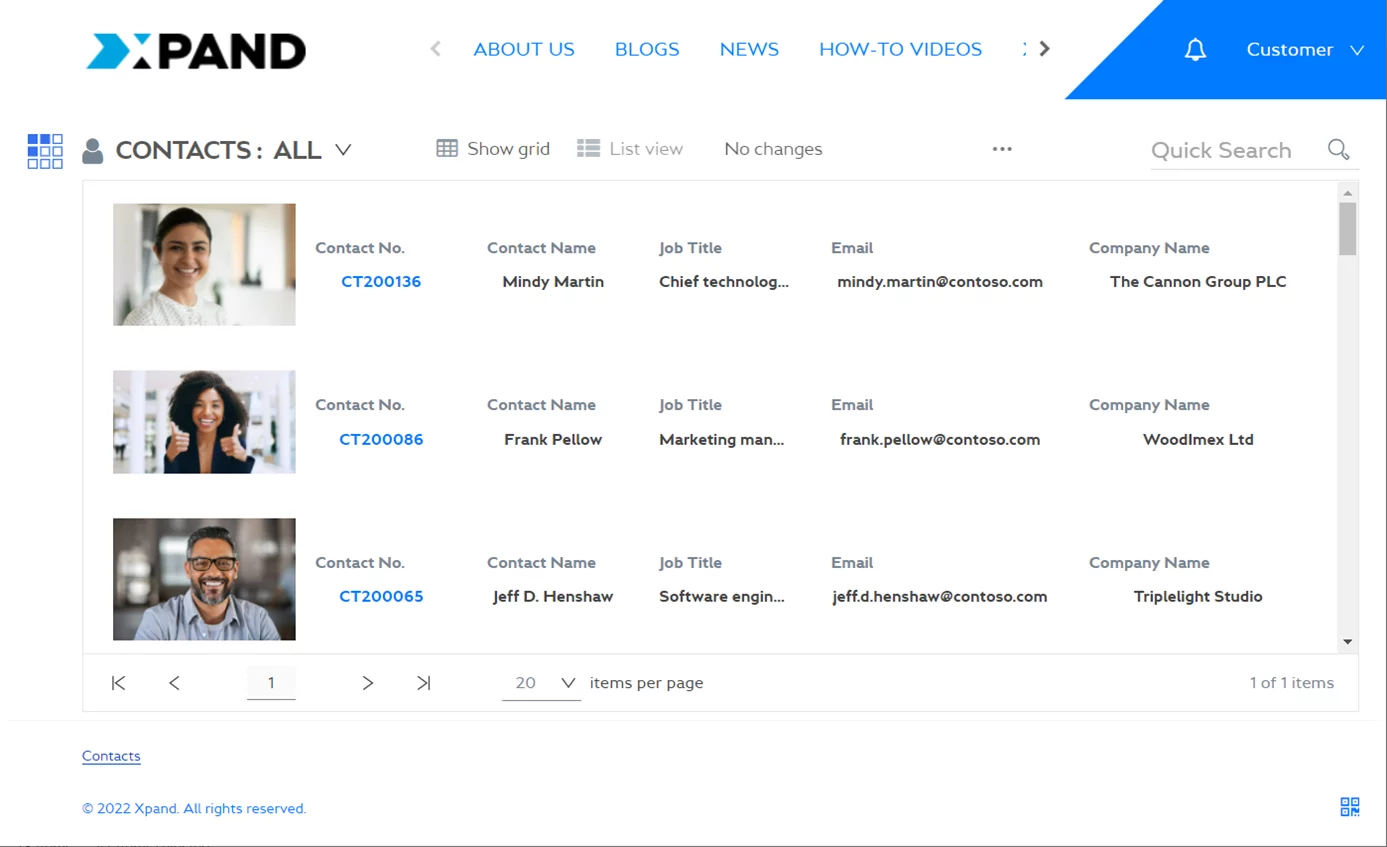Viewport: 1387px width, 847px height.
Task: Click in the Quick Search field
Action: 1233,151
